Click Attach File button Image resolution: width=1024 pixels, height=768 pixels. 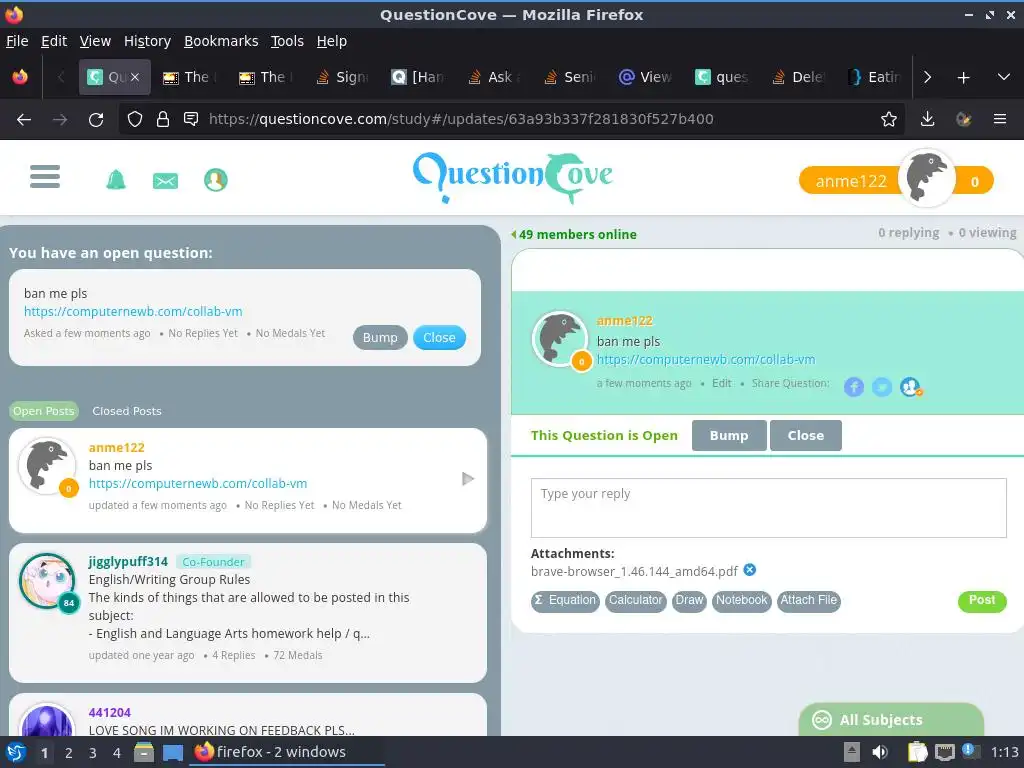click(x=808, y=600)
